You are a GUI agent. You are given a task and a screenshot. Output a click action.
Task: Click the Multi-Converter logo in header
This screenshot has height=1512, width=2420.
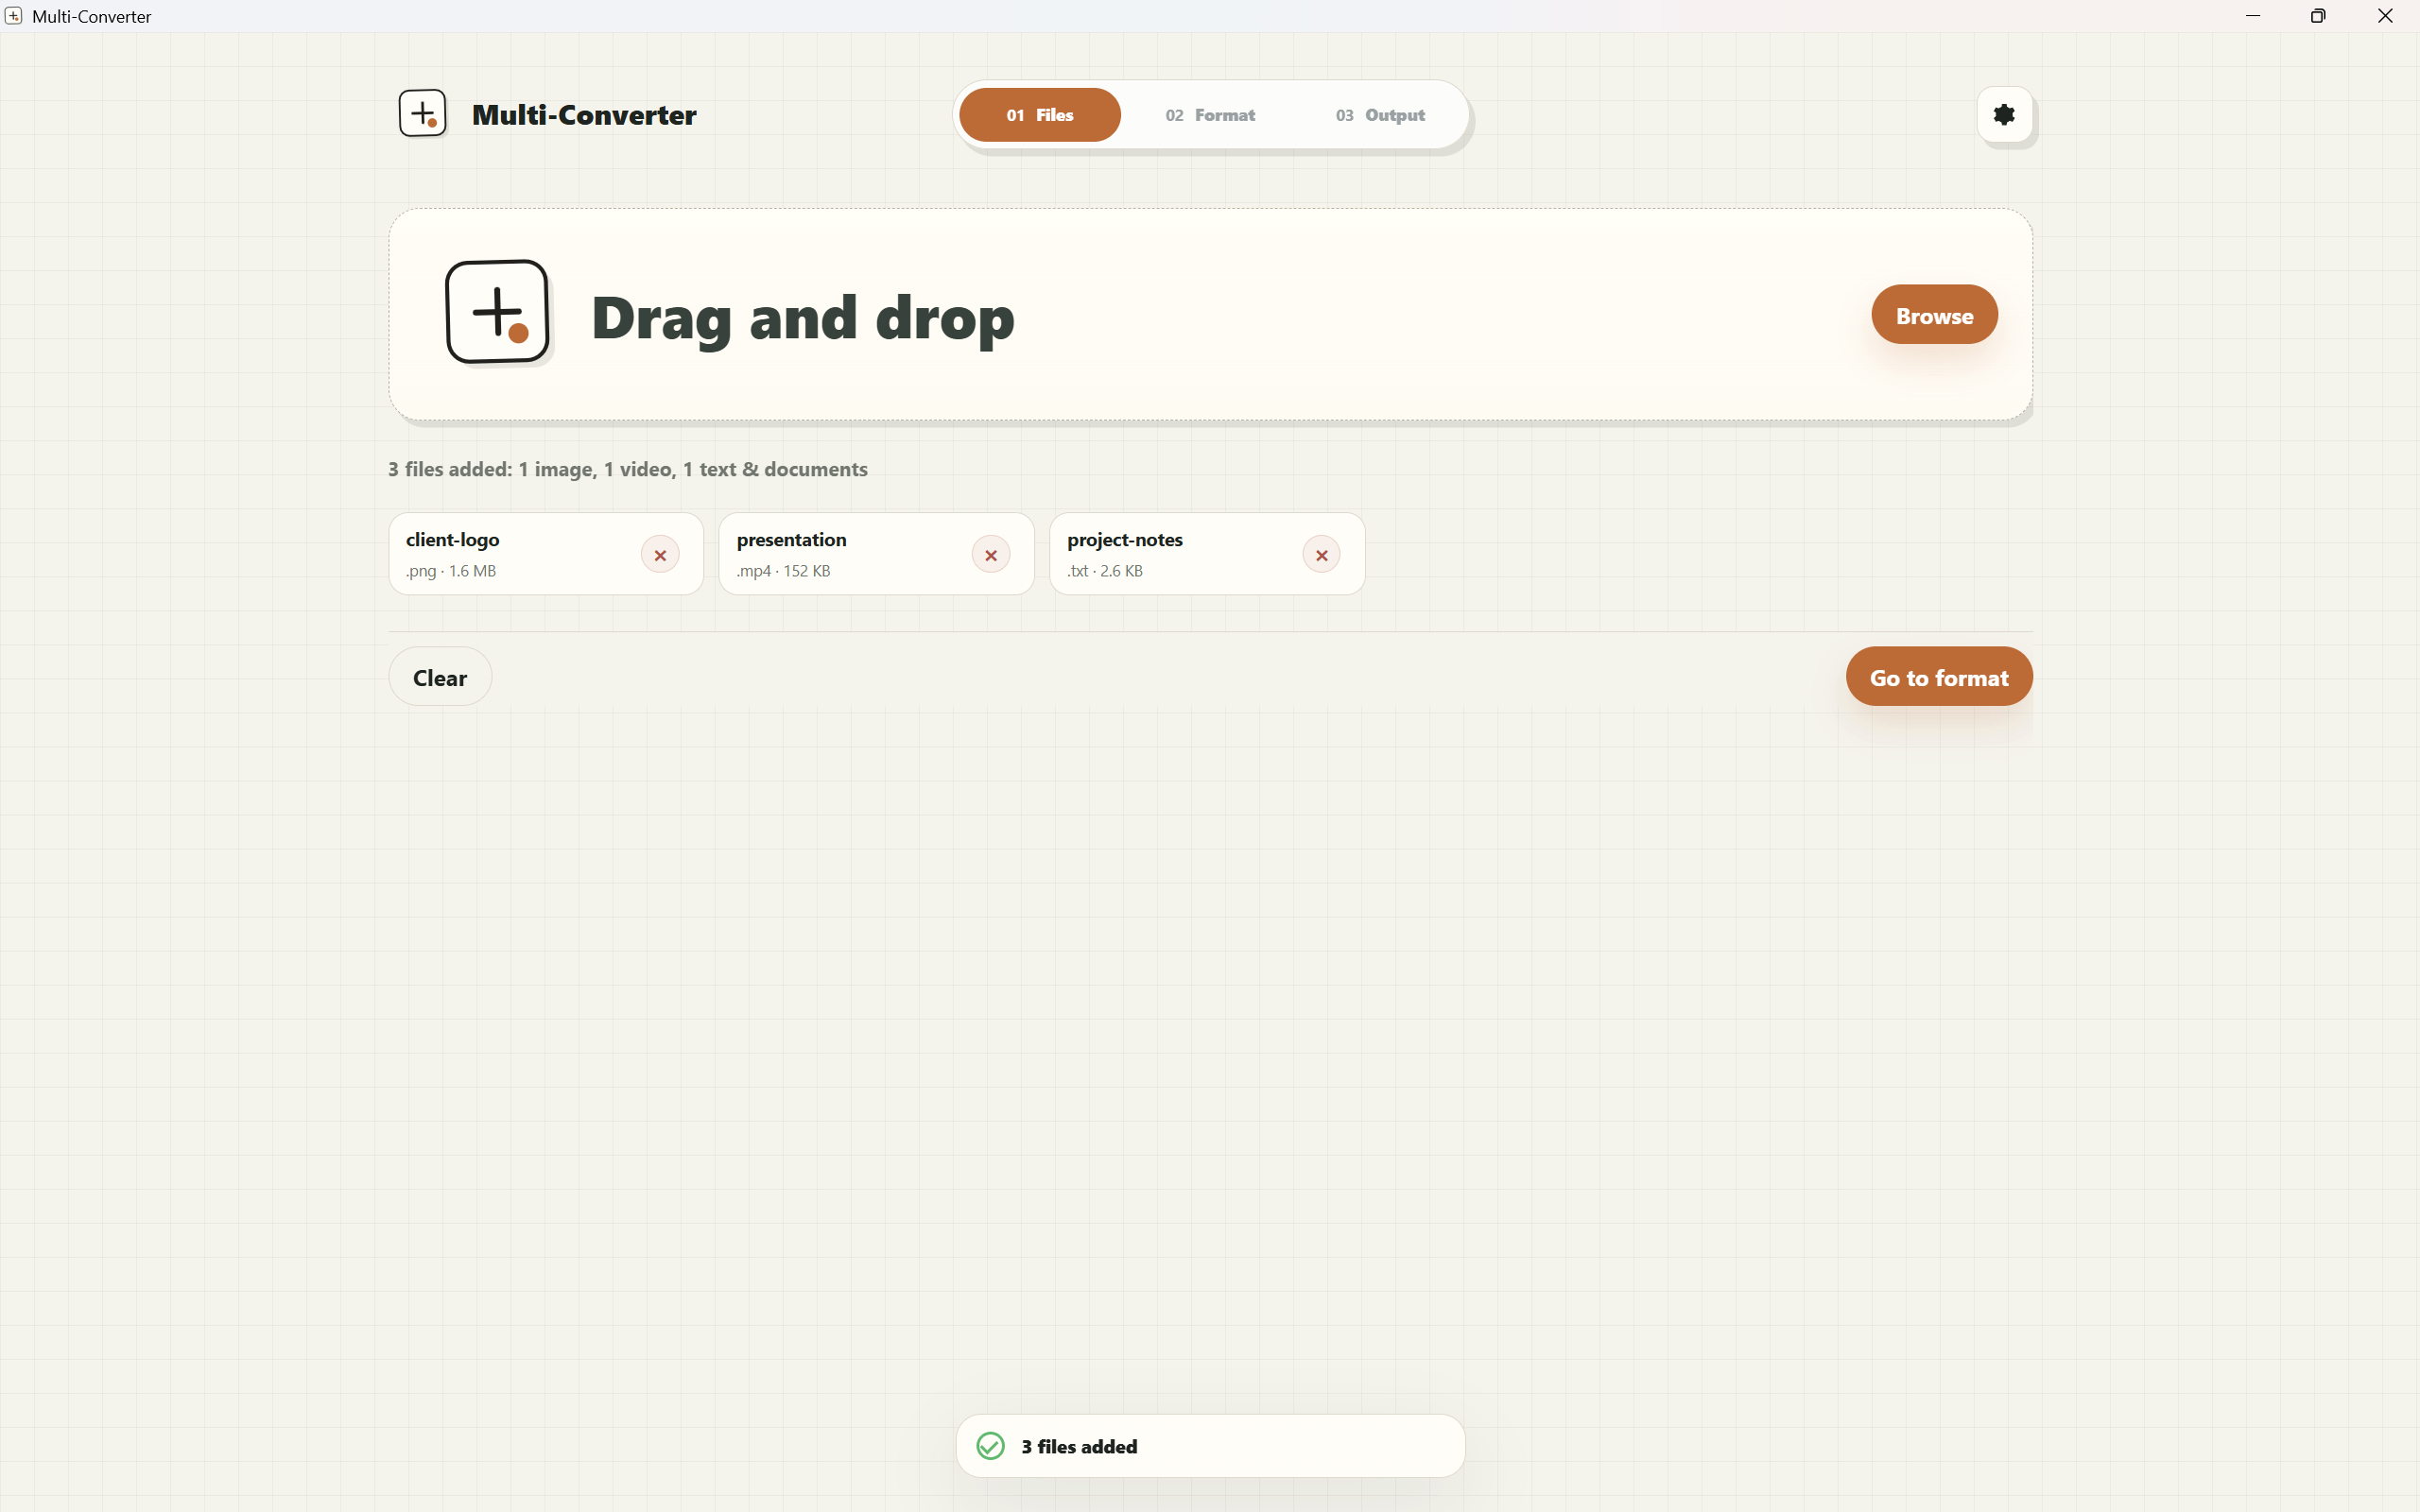[422, 114]
